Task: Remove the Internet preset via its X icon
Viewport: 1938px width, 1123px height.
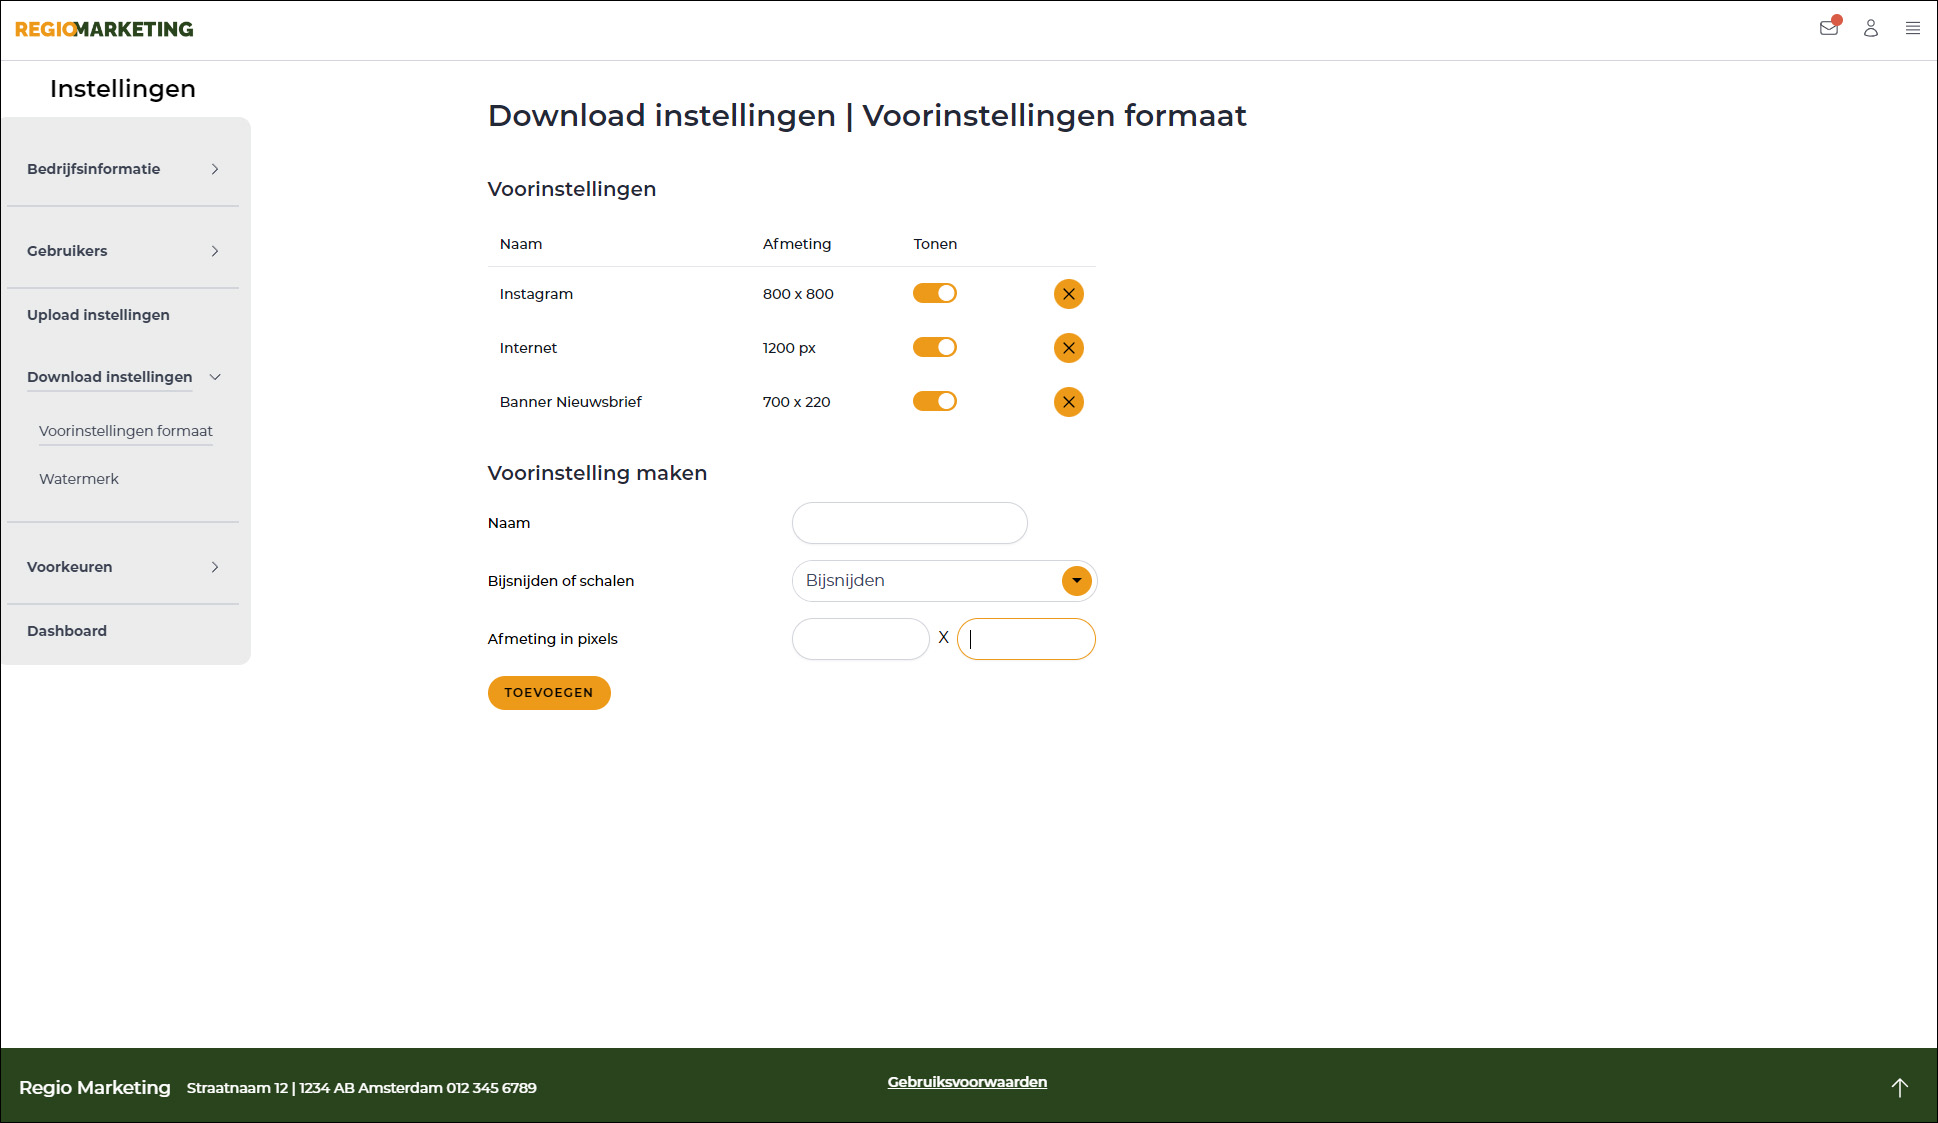Action: (1068, 348)
